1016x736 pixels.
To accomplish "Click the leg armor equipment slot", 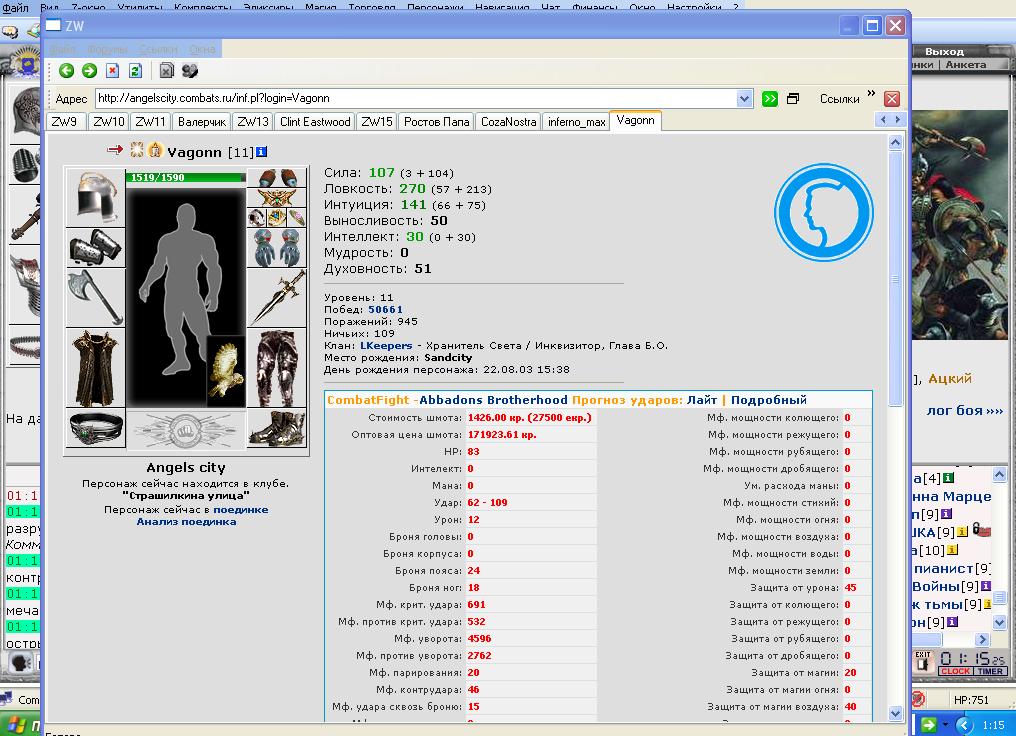I will coord(277,368).
